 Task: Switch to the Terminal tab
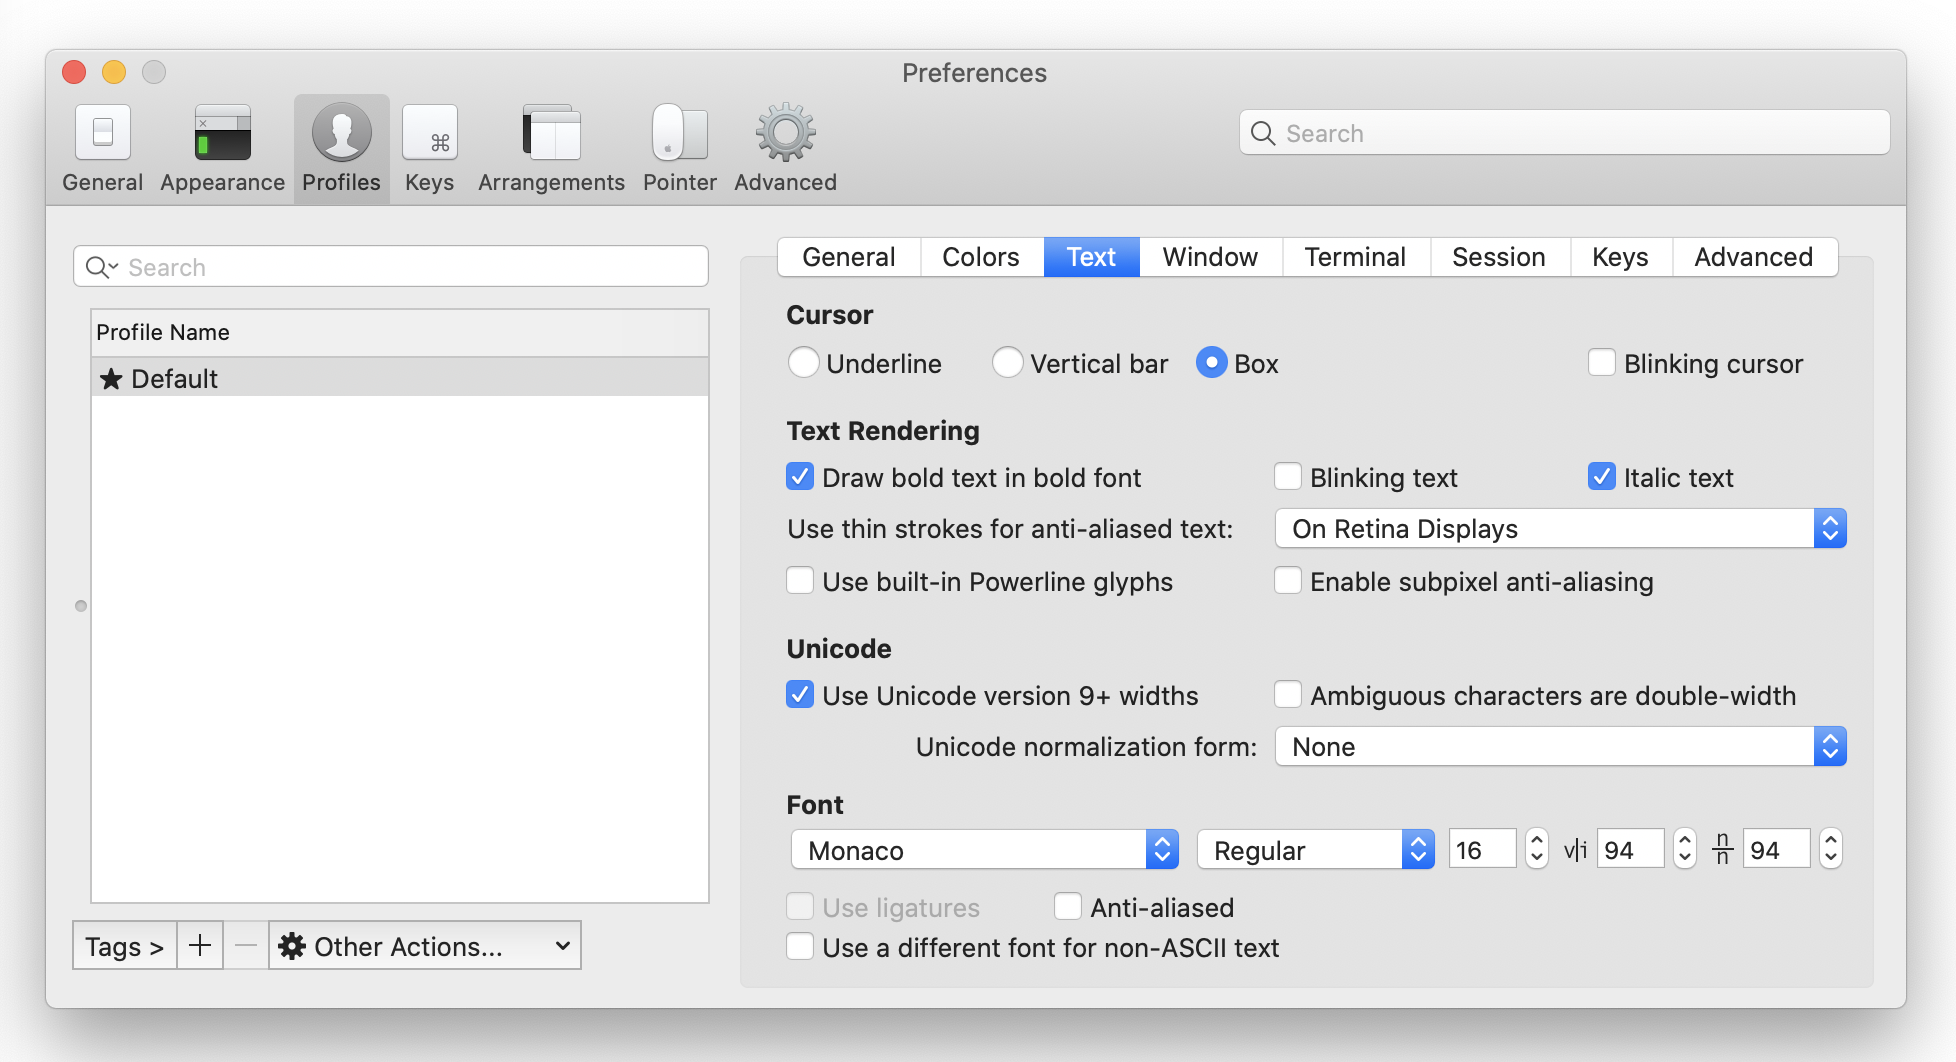coord(1355,257)
